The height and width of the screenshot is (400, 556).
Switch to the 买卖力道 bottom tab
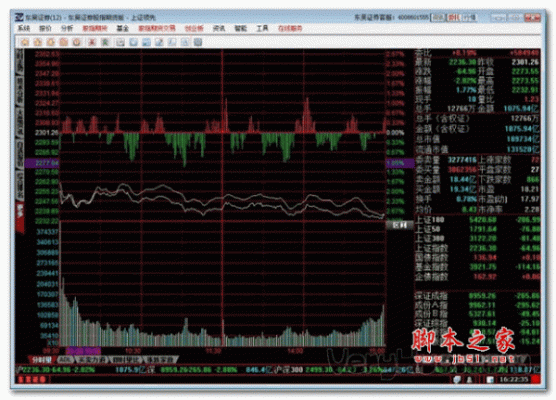click(x=92, y=360)
